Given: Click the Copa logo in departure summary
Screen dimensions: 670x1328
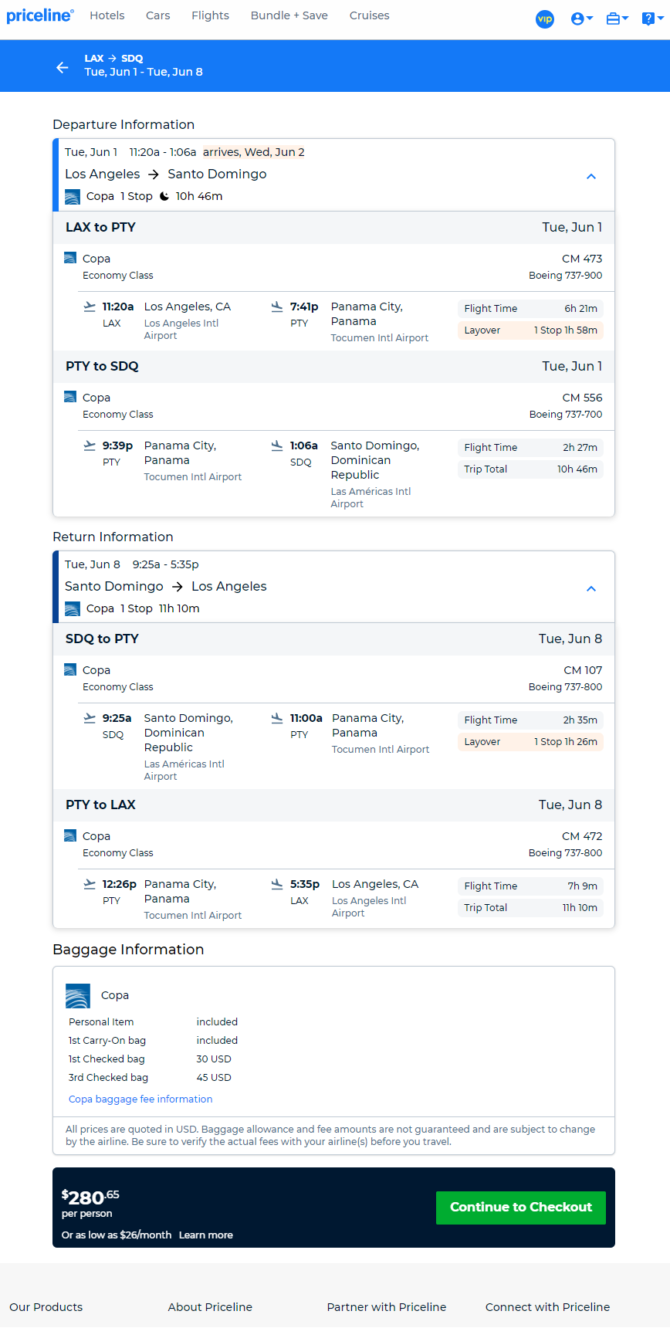Looking at the screenshot, I should (x=72, y=196).
